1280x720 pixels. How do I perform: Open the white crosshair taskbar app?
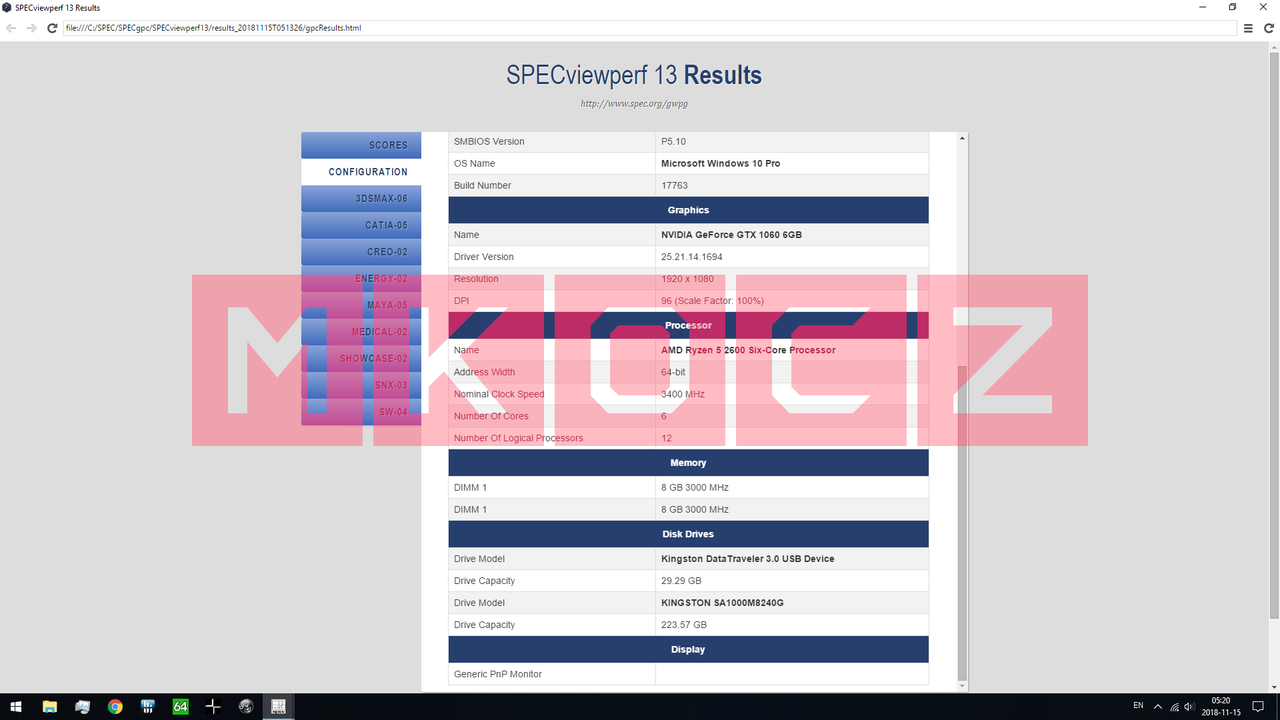[x=213, y=706]
